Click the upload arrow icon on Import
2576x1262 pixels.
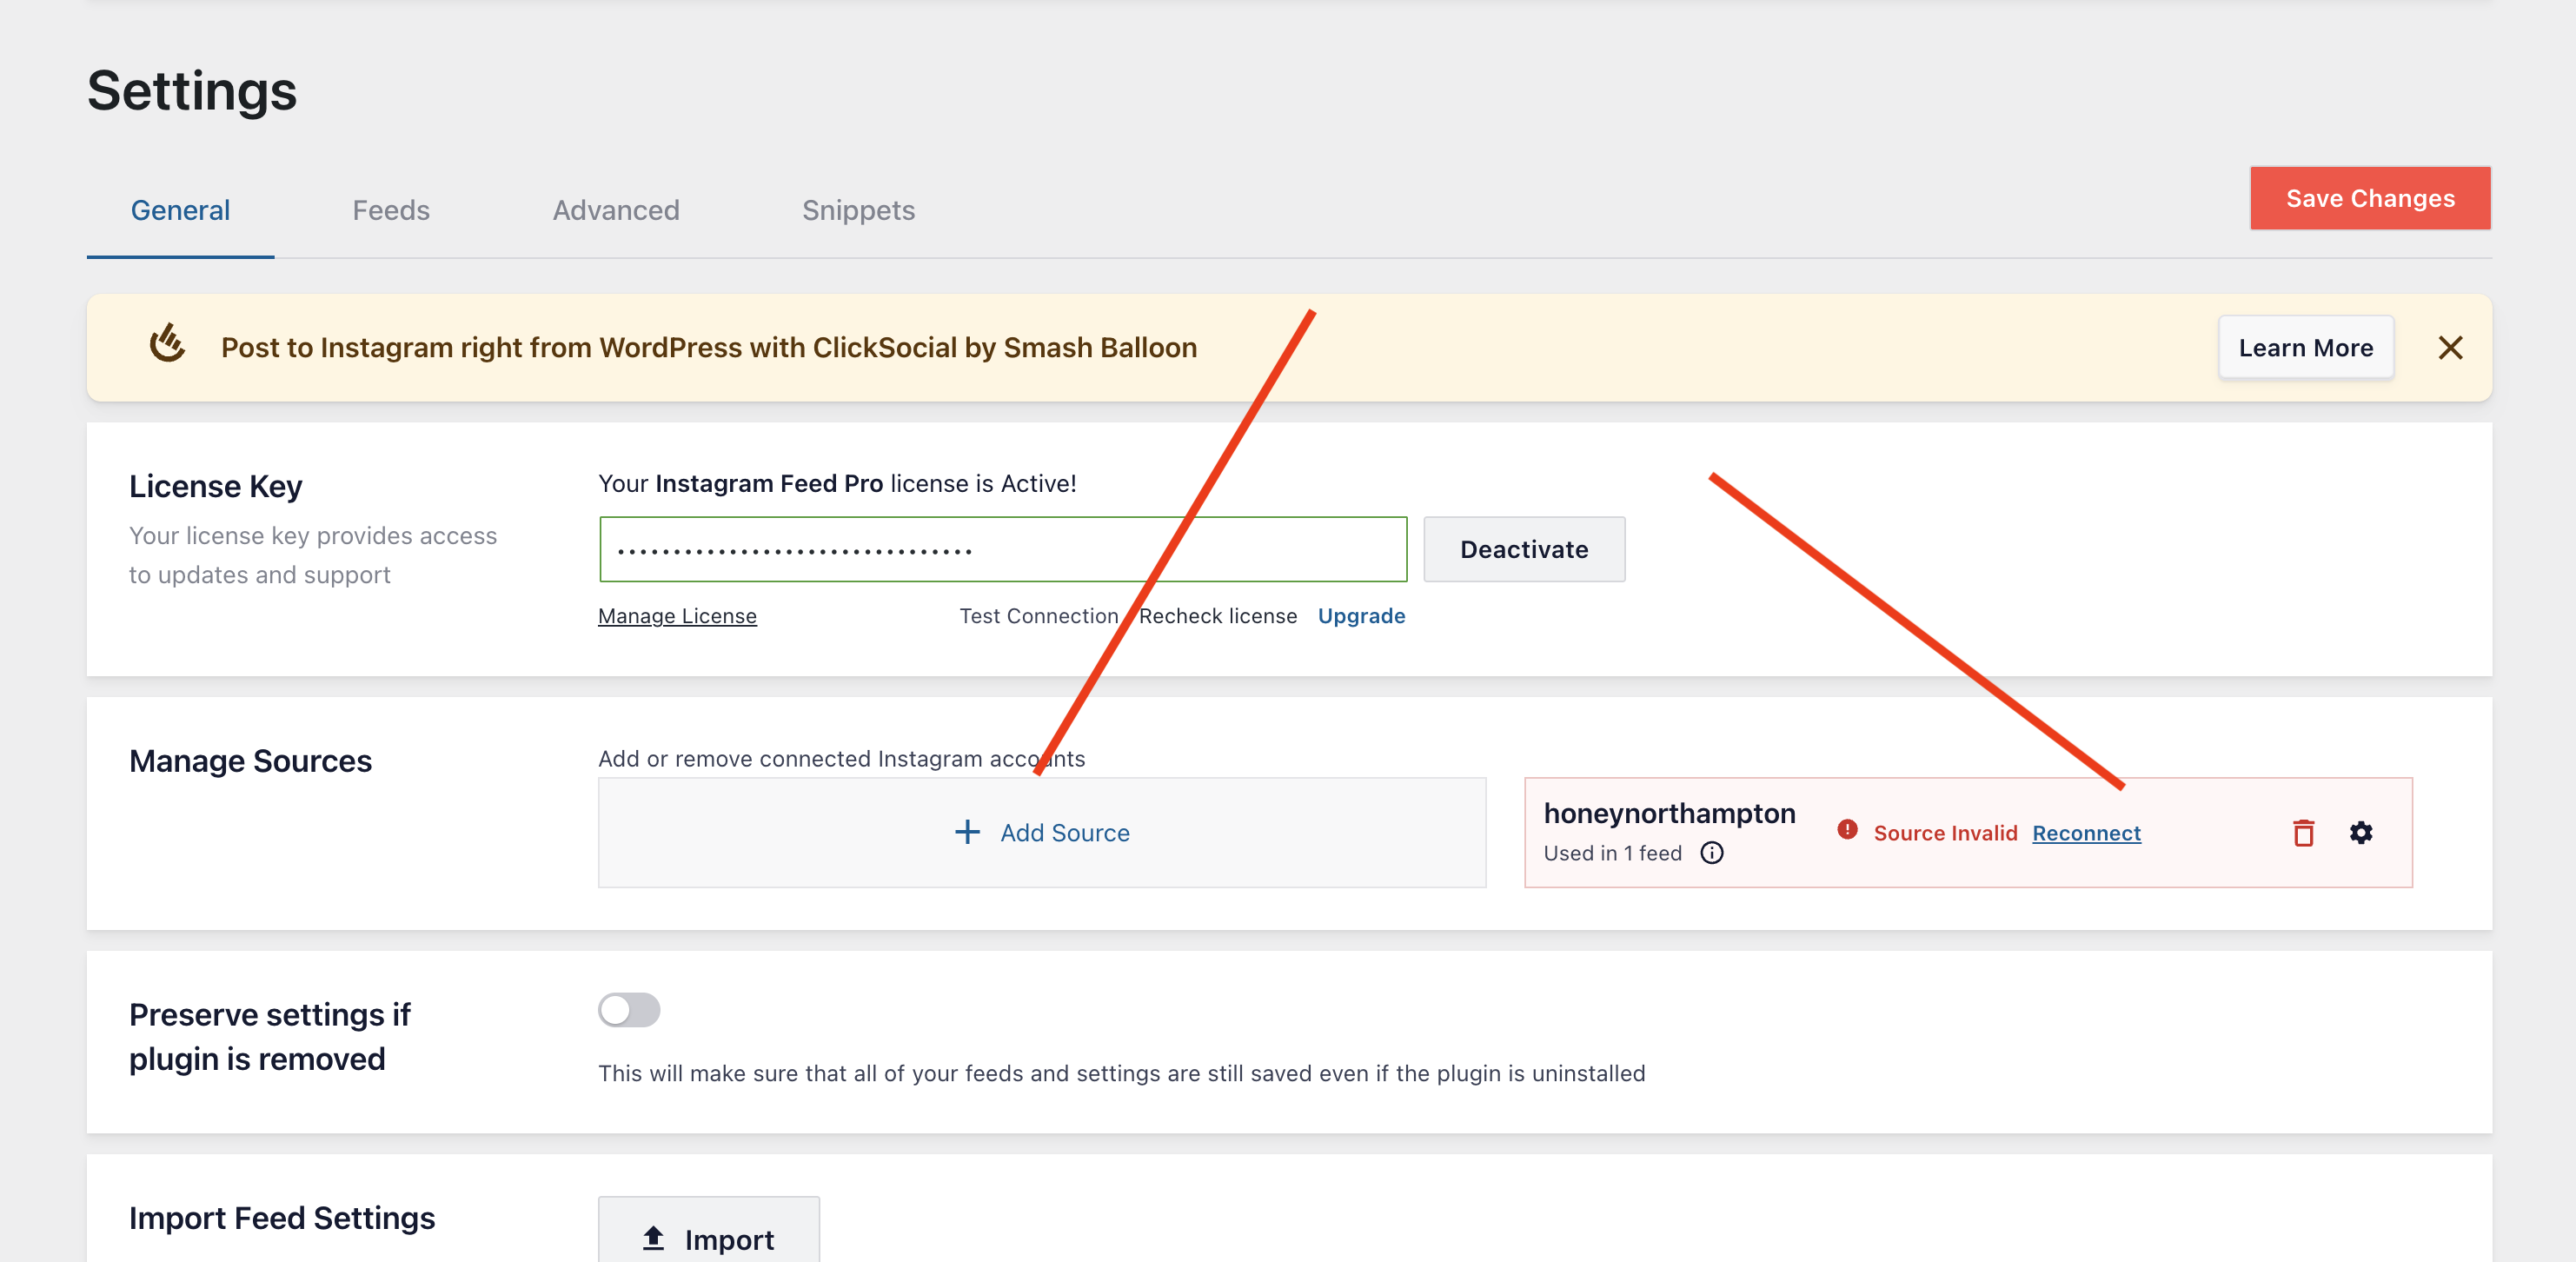(653, 1238)
